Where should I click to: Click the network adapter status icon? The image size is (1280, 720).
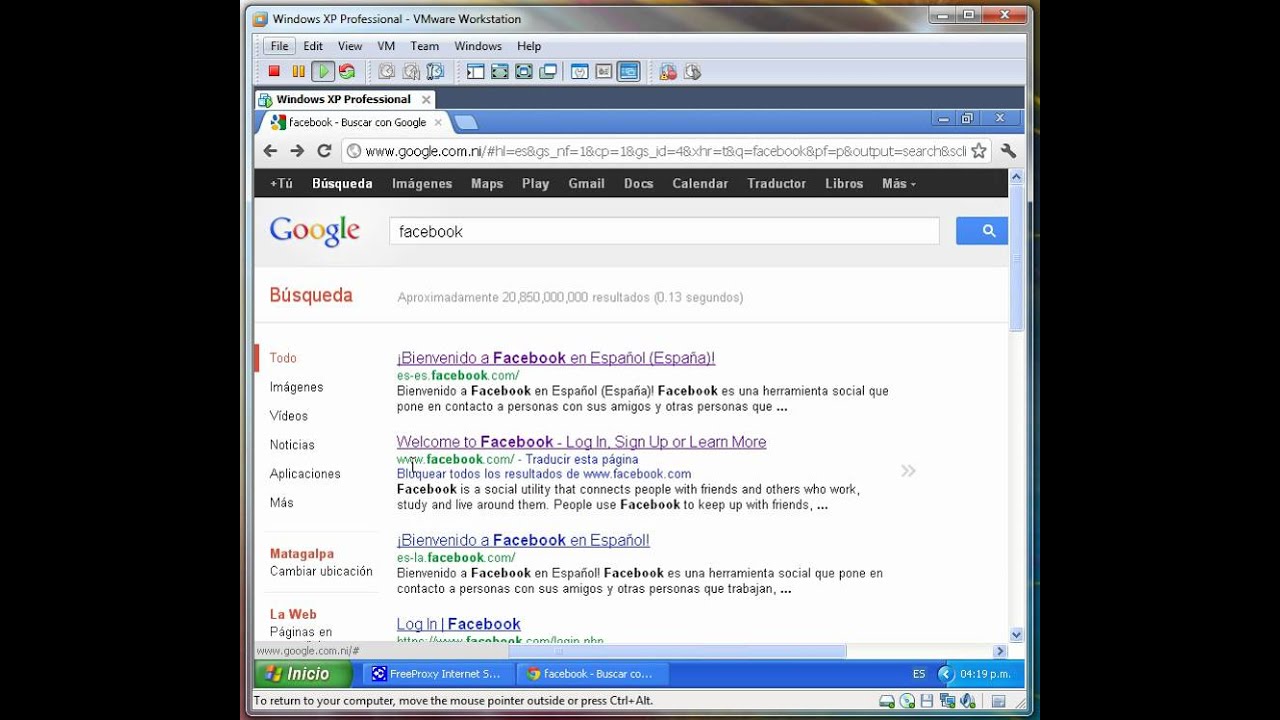point(946,701)
